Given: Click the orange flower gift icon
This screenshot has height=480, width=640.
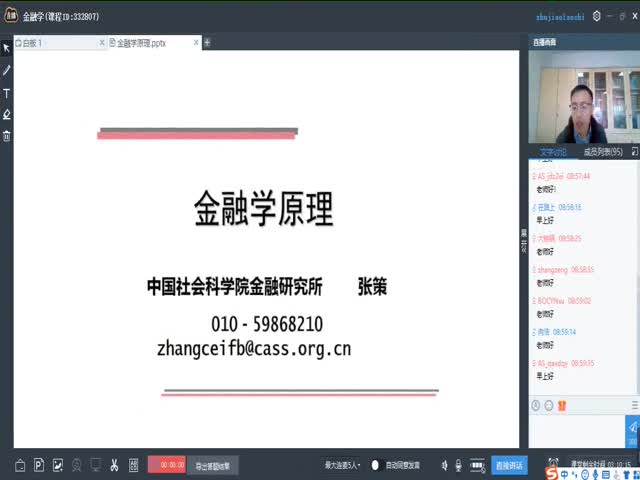Looking at the screenshot, I should pos(562,405).
